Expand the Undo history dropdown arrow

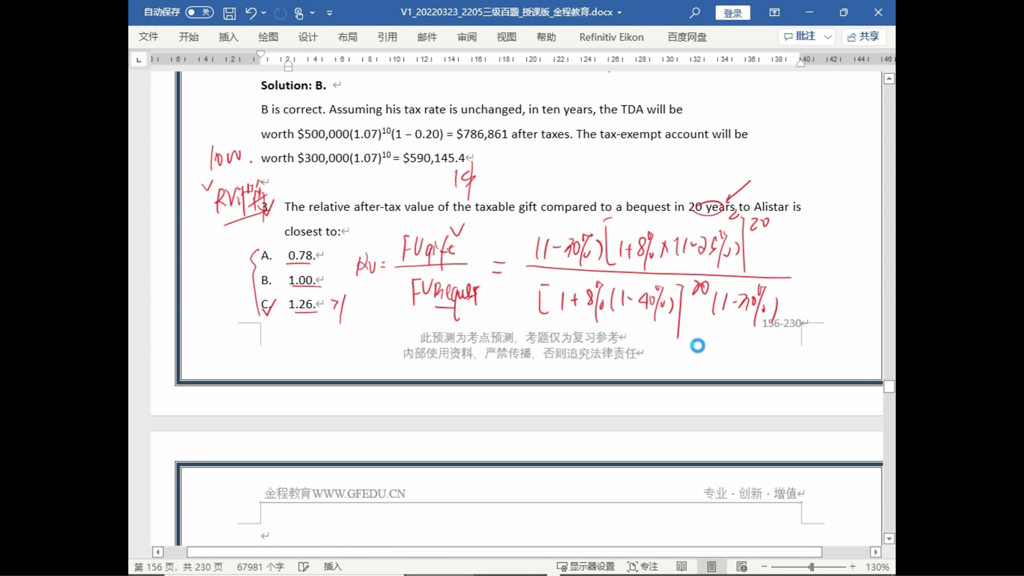(264, 13)
